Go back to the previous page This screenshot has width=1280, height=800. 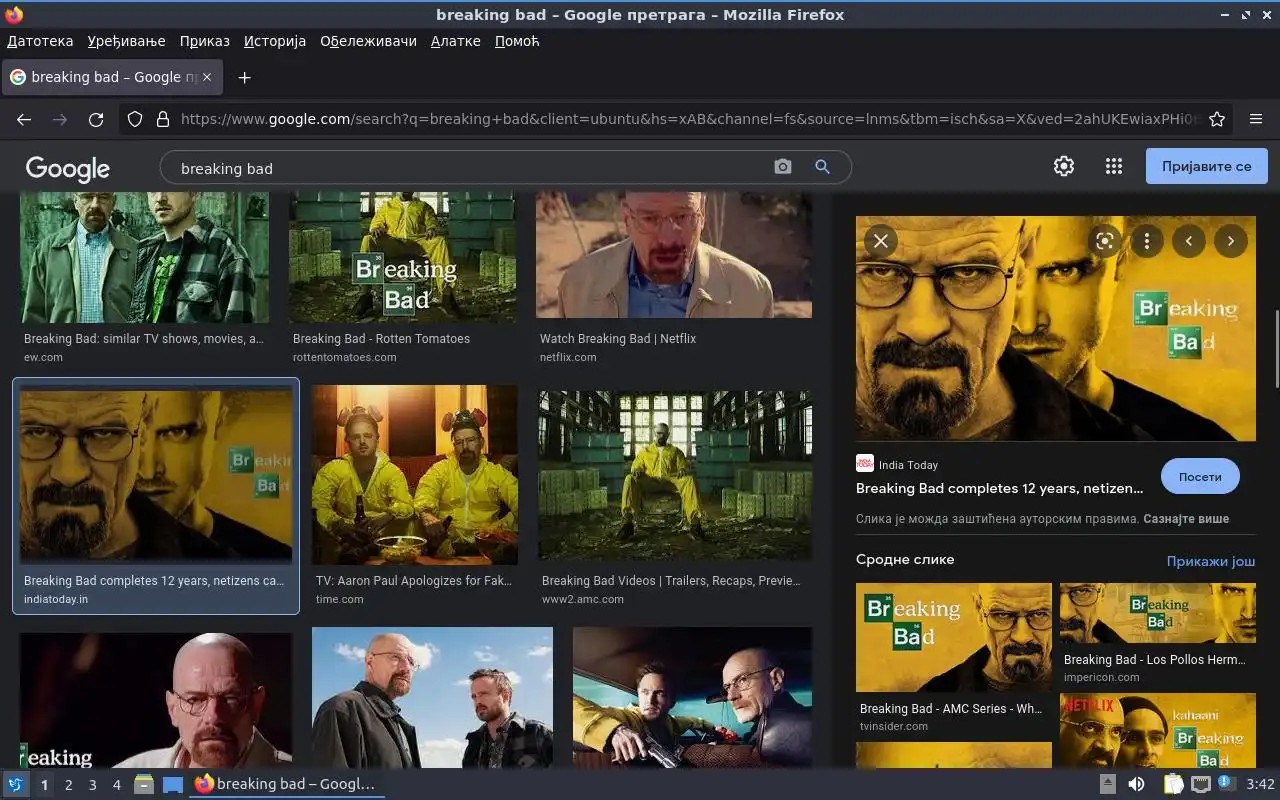tap(24, 119)
